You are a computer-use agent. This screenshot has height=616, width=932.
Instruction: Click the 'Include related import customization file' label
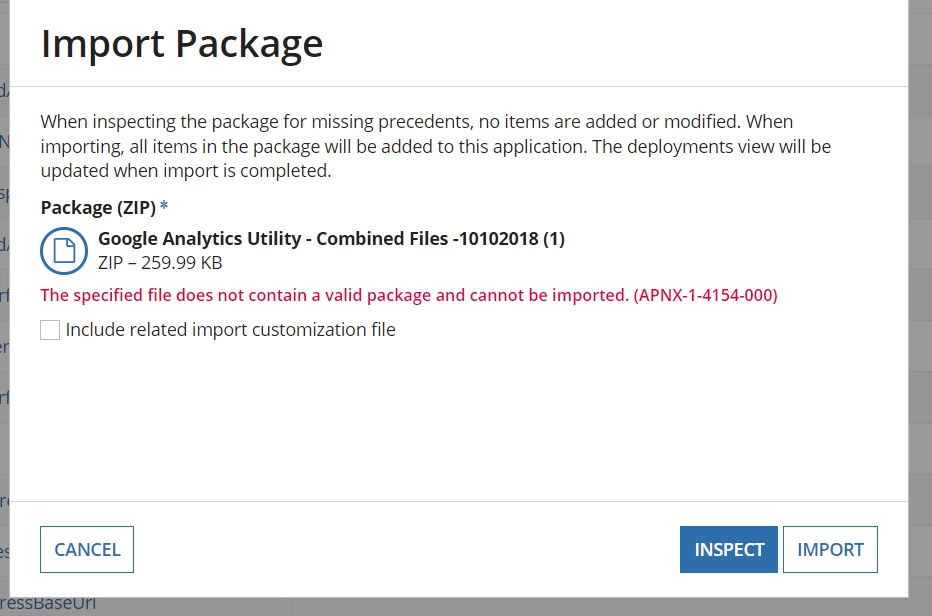point(231,329)
